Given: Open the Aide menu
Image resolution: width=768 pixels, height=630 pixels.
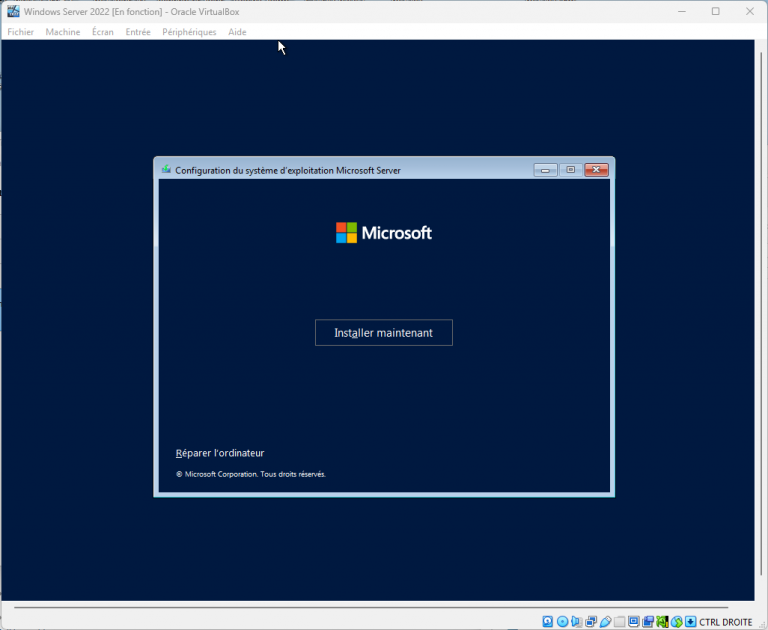Looking at the screenshot, I should tap(237, 32).
